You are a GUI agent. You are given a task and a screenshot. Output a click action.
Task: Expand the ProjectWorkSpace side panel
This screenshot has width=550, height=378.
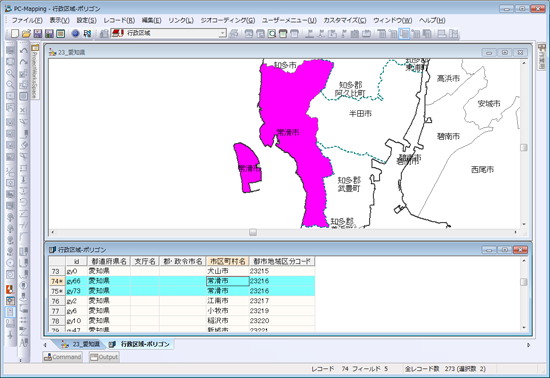(35, 72)
